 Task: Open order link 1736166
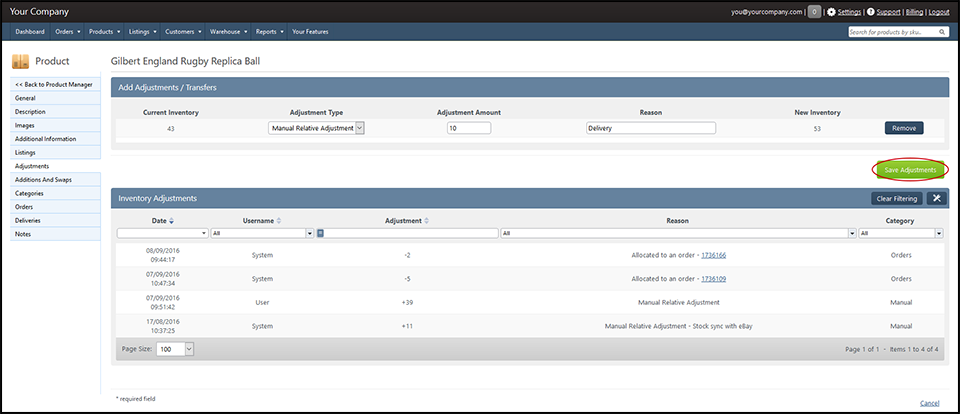tap(713, 255)
